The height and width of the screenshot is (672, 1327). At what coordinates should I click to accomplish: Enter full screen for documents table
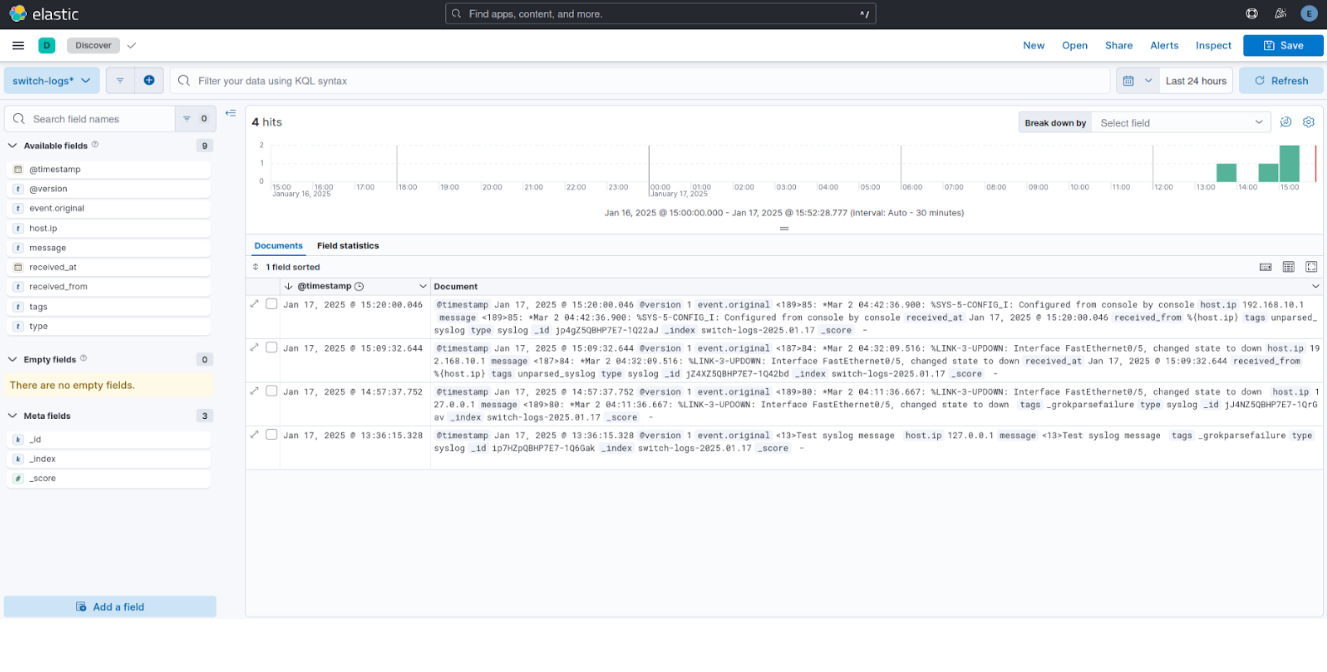click(1311, 267)
